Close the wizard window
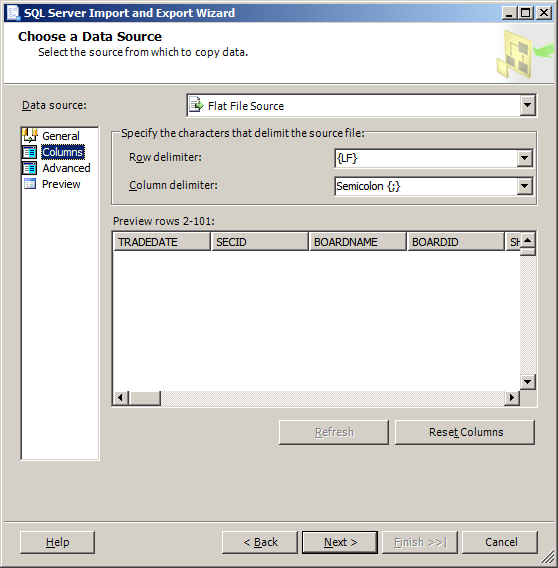This screenshot has width=558, height=568. (544, 13)
